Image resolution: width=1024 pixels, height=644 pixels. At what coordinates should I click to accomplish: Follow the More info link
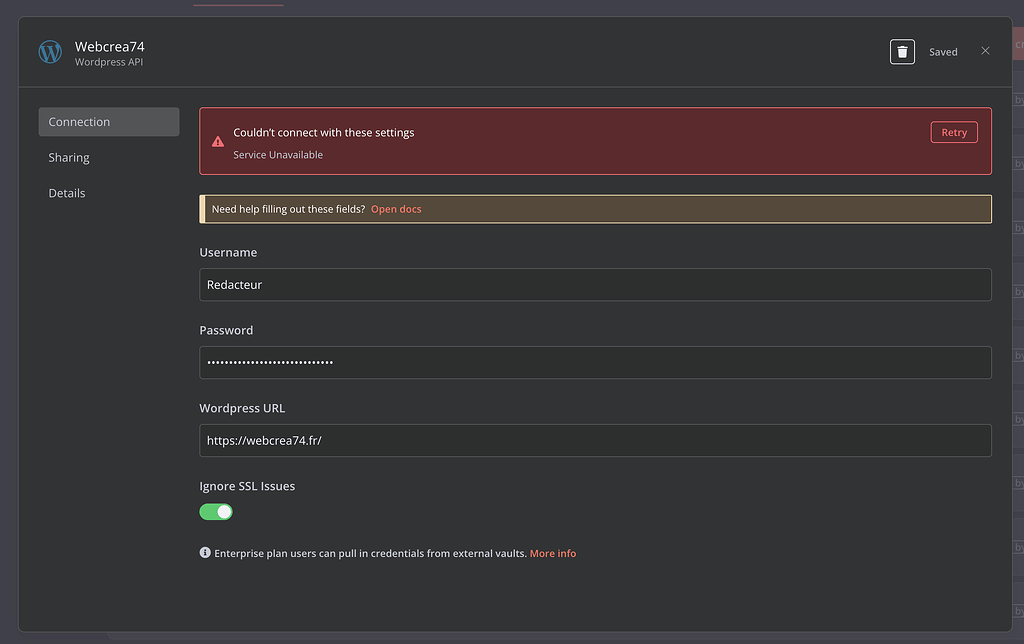pyautogui.click(x=553, y=553)
